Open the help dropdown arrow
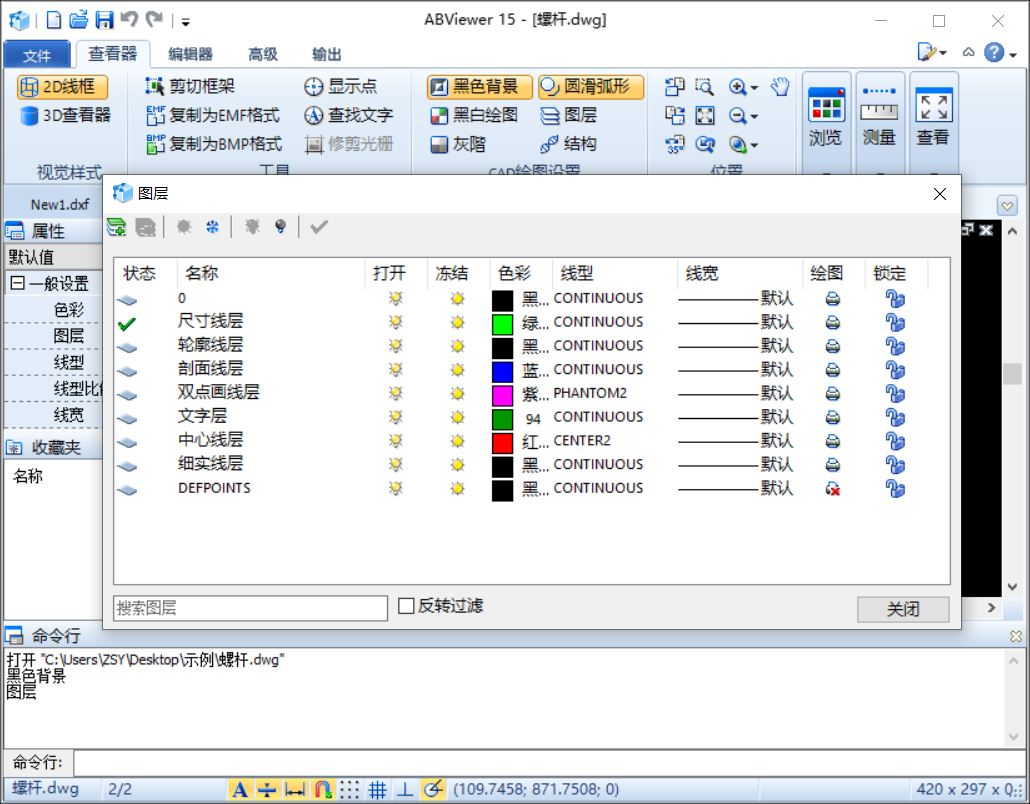This screenshot has width=1030, height=804. (1014, 54)
